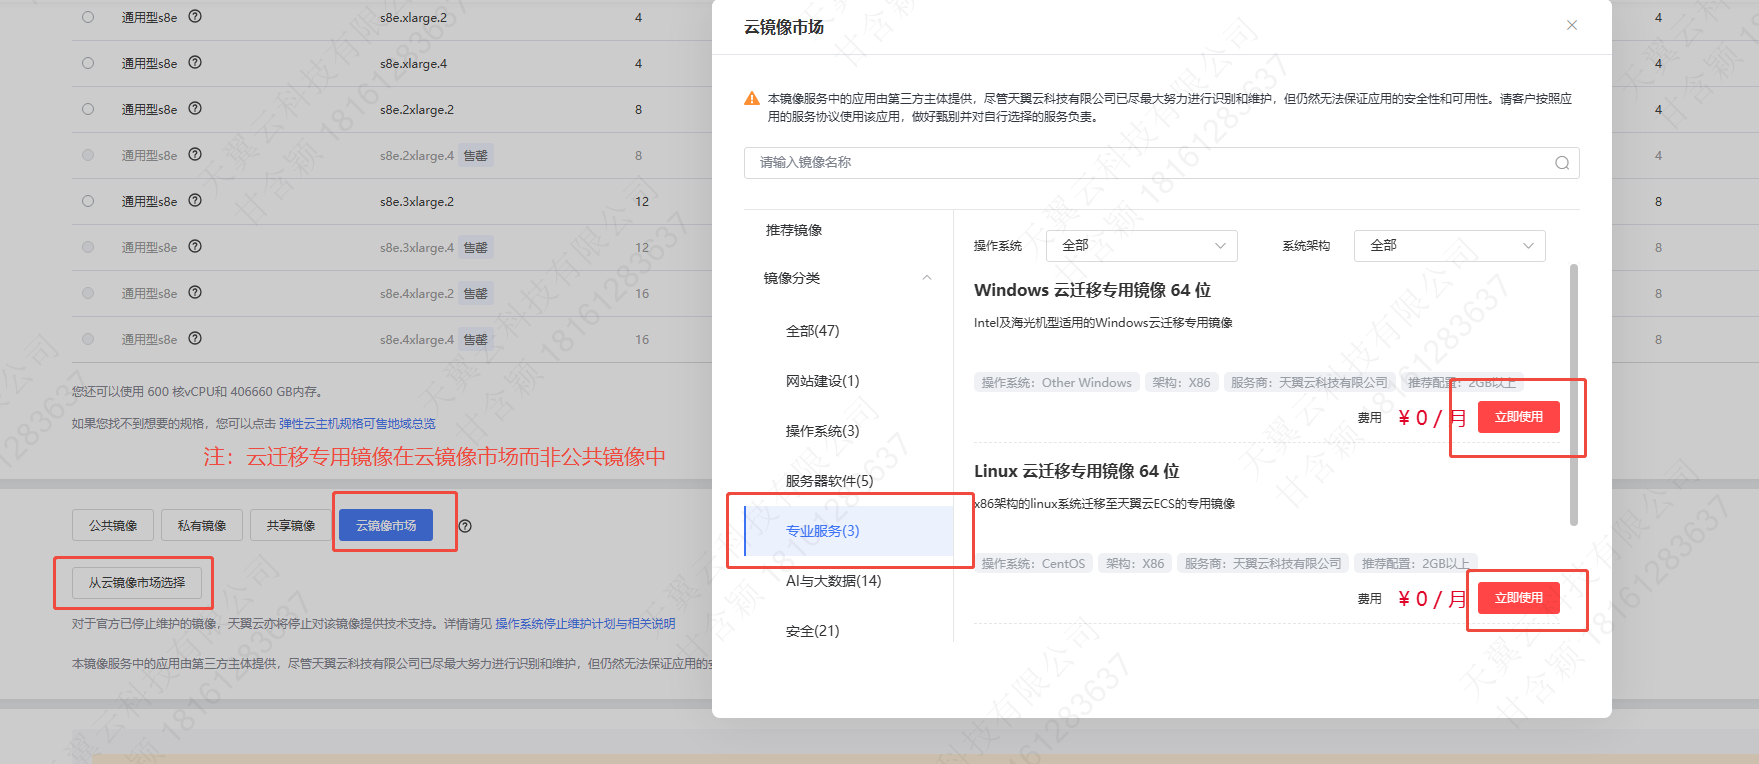Screen dimensions: 1759x764
Task: Click the 推荐配置: 2GB以上 tag of Linux image
Action: [x=1416, y=564]
